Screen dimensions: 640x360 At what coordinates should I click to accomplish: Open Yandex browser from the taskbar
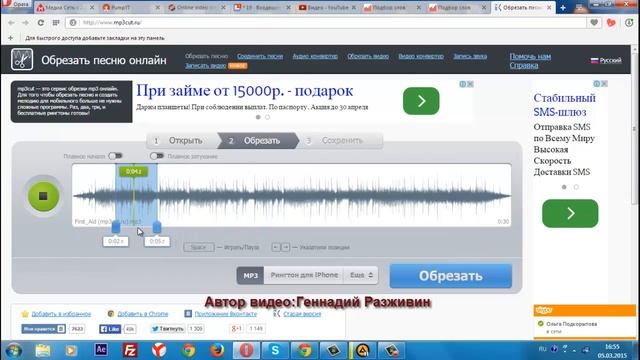point(159,350)
